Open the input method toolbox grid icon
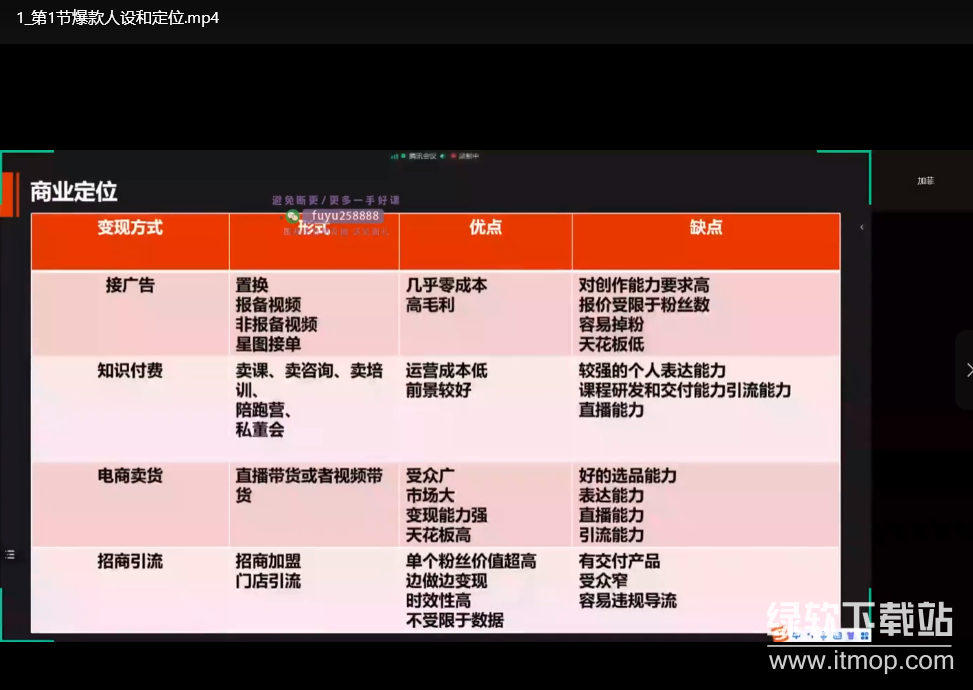The width and height of the screenshot is (973, 690). 864,636
